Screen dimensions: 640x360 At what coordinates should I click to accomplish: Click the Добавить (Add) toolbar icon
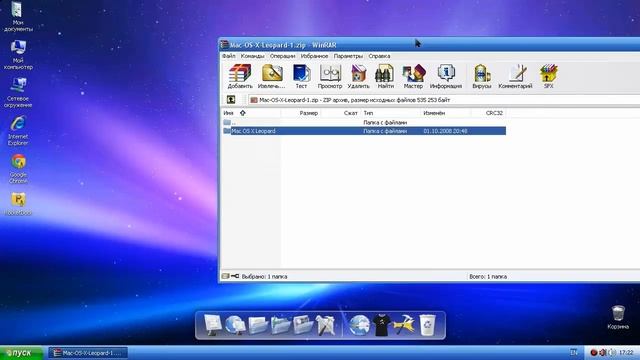pyautogui.click(x=240, y=76)
